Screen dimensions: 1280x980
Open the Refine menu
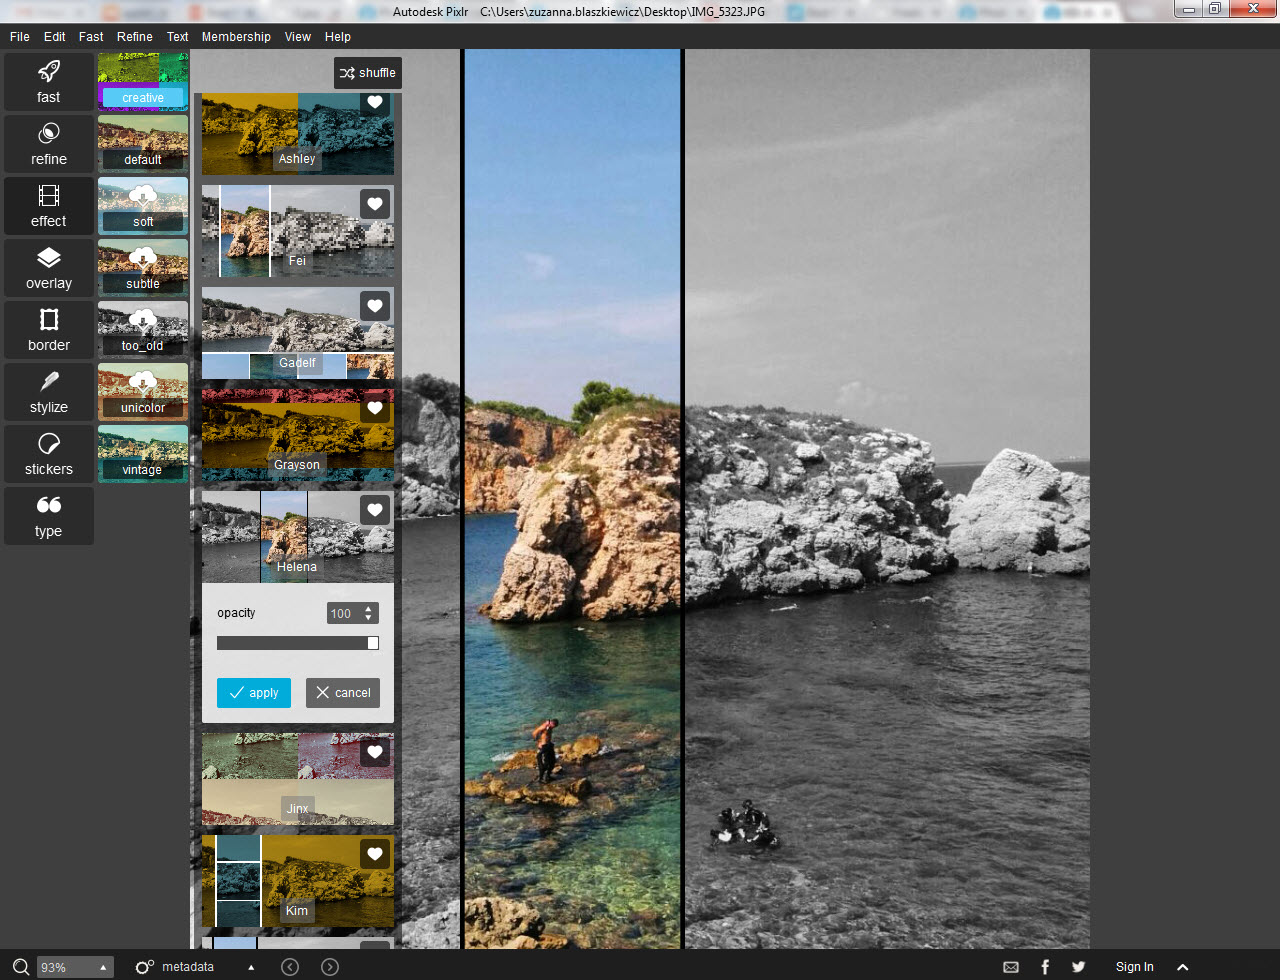click(x=134, y=36)
